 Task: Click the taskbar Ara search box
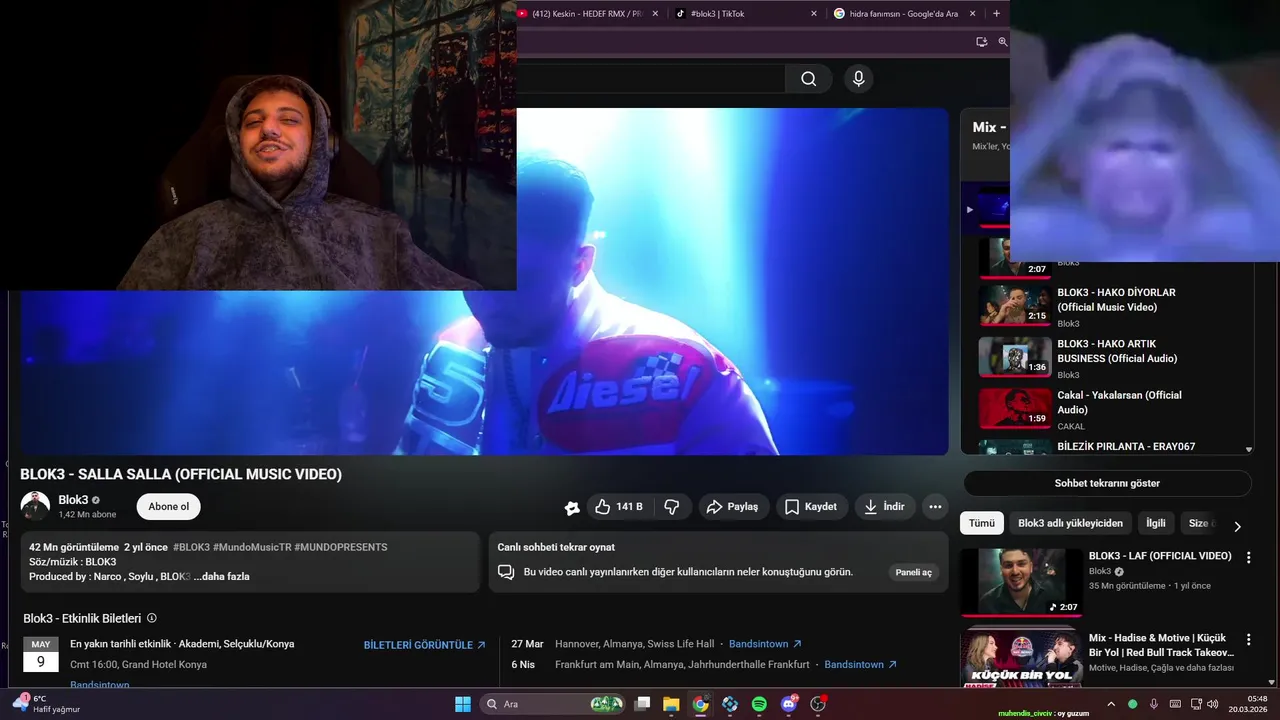tap(553, 704)
